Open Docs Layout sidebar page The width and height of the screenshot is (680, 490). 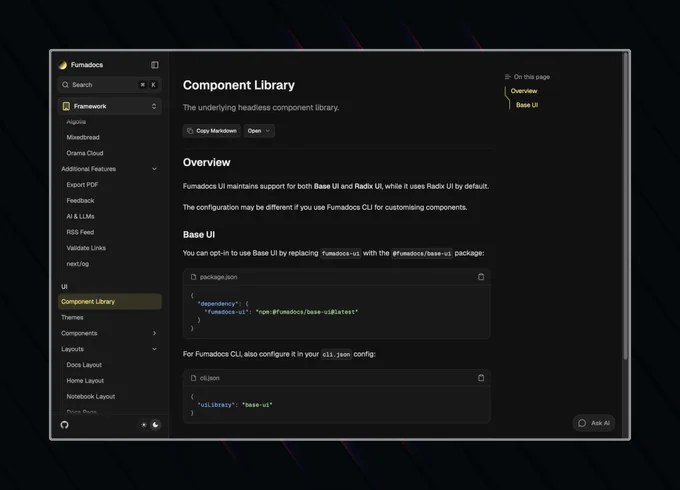pos(84,365)
